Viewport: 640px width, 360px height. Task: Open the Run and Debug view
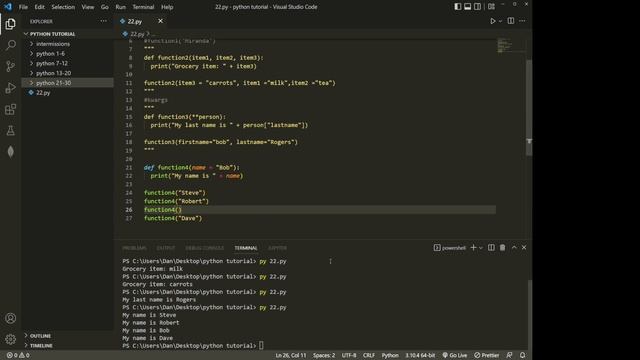click(11, 88)
